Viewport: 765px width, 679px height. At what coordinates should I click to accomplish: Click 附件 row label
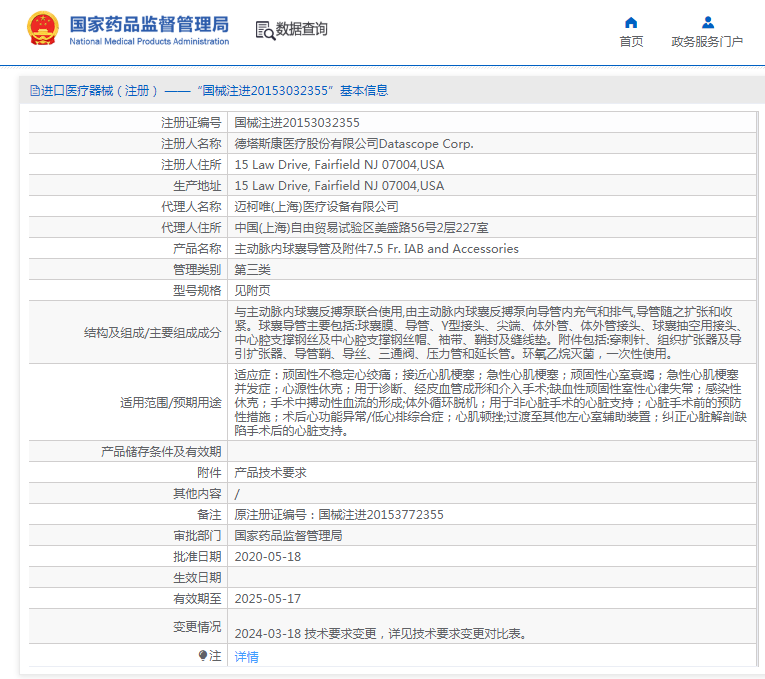tap(209, 473)
